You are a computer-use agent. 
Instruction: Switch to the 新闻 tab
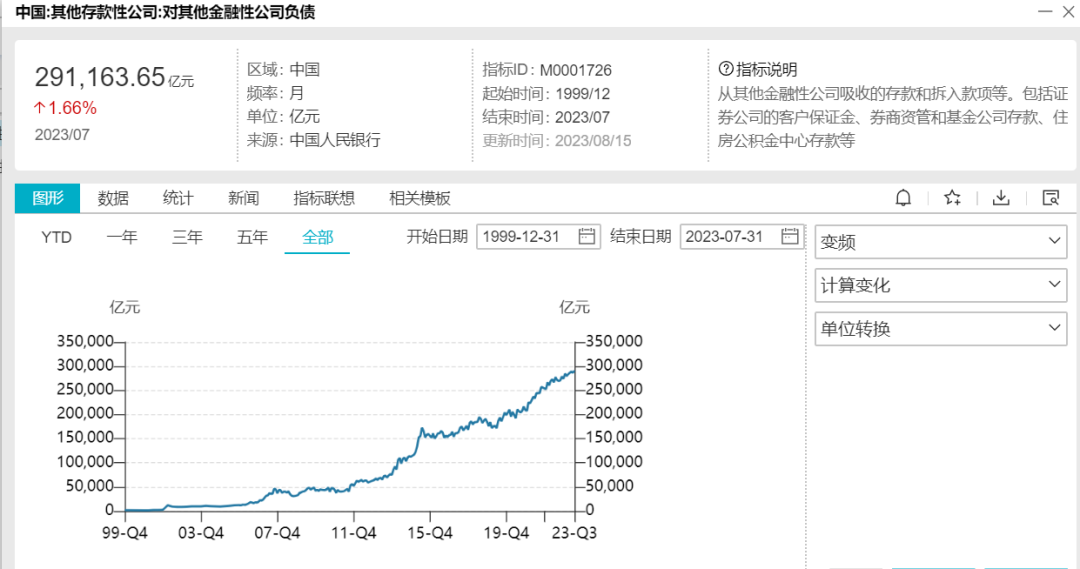click(x=243, y=198)
